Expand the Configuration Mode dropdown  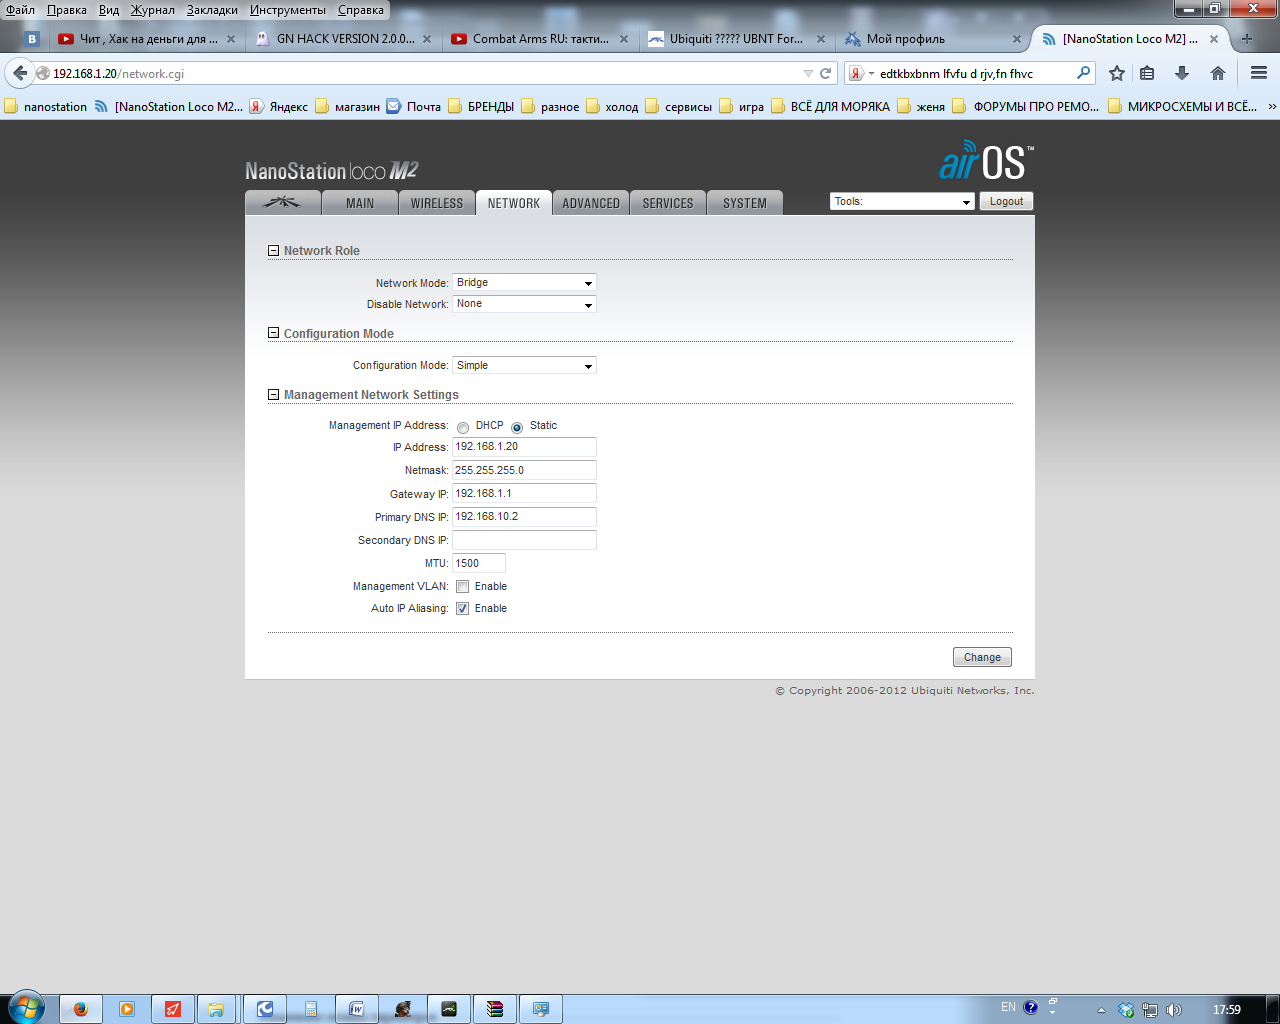524,366
